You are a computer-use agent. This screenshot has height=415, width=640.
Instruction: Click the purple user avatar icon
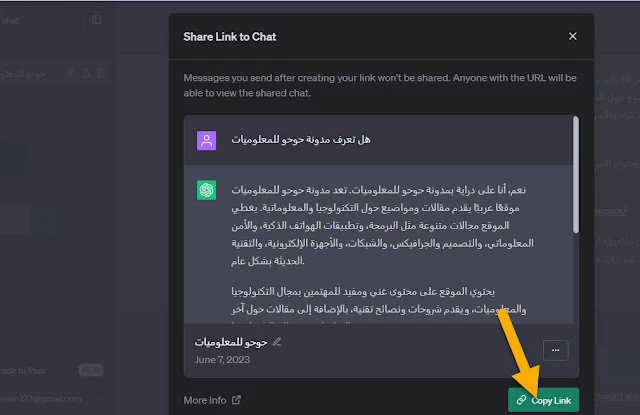[x=207, y=140]
